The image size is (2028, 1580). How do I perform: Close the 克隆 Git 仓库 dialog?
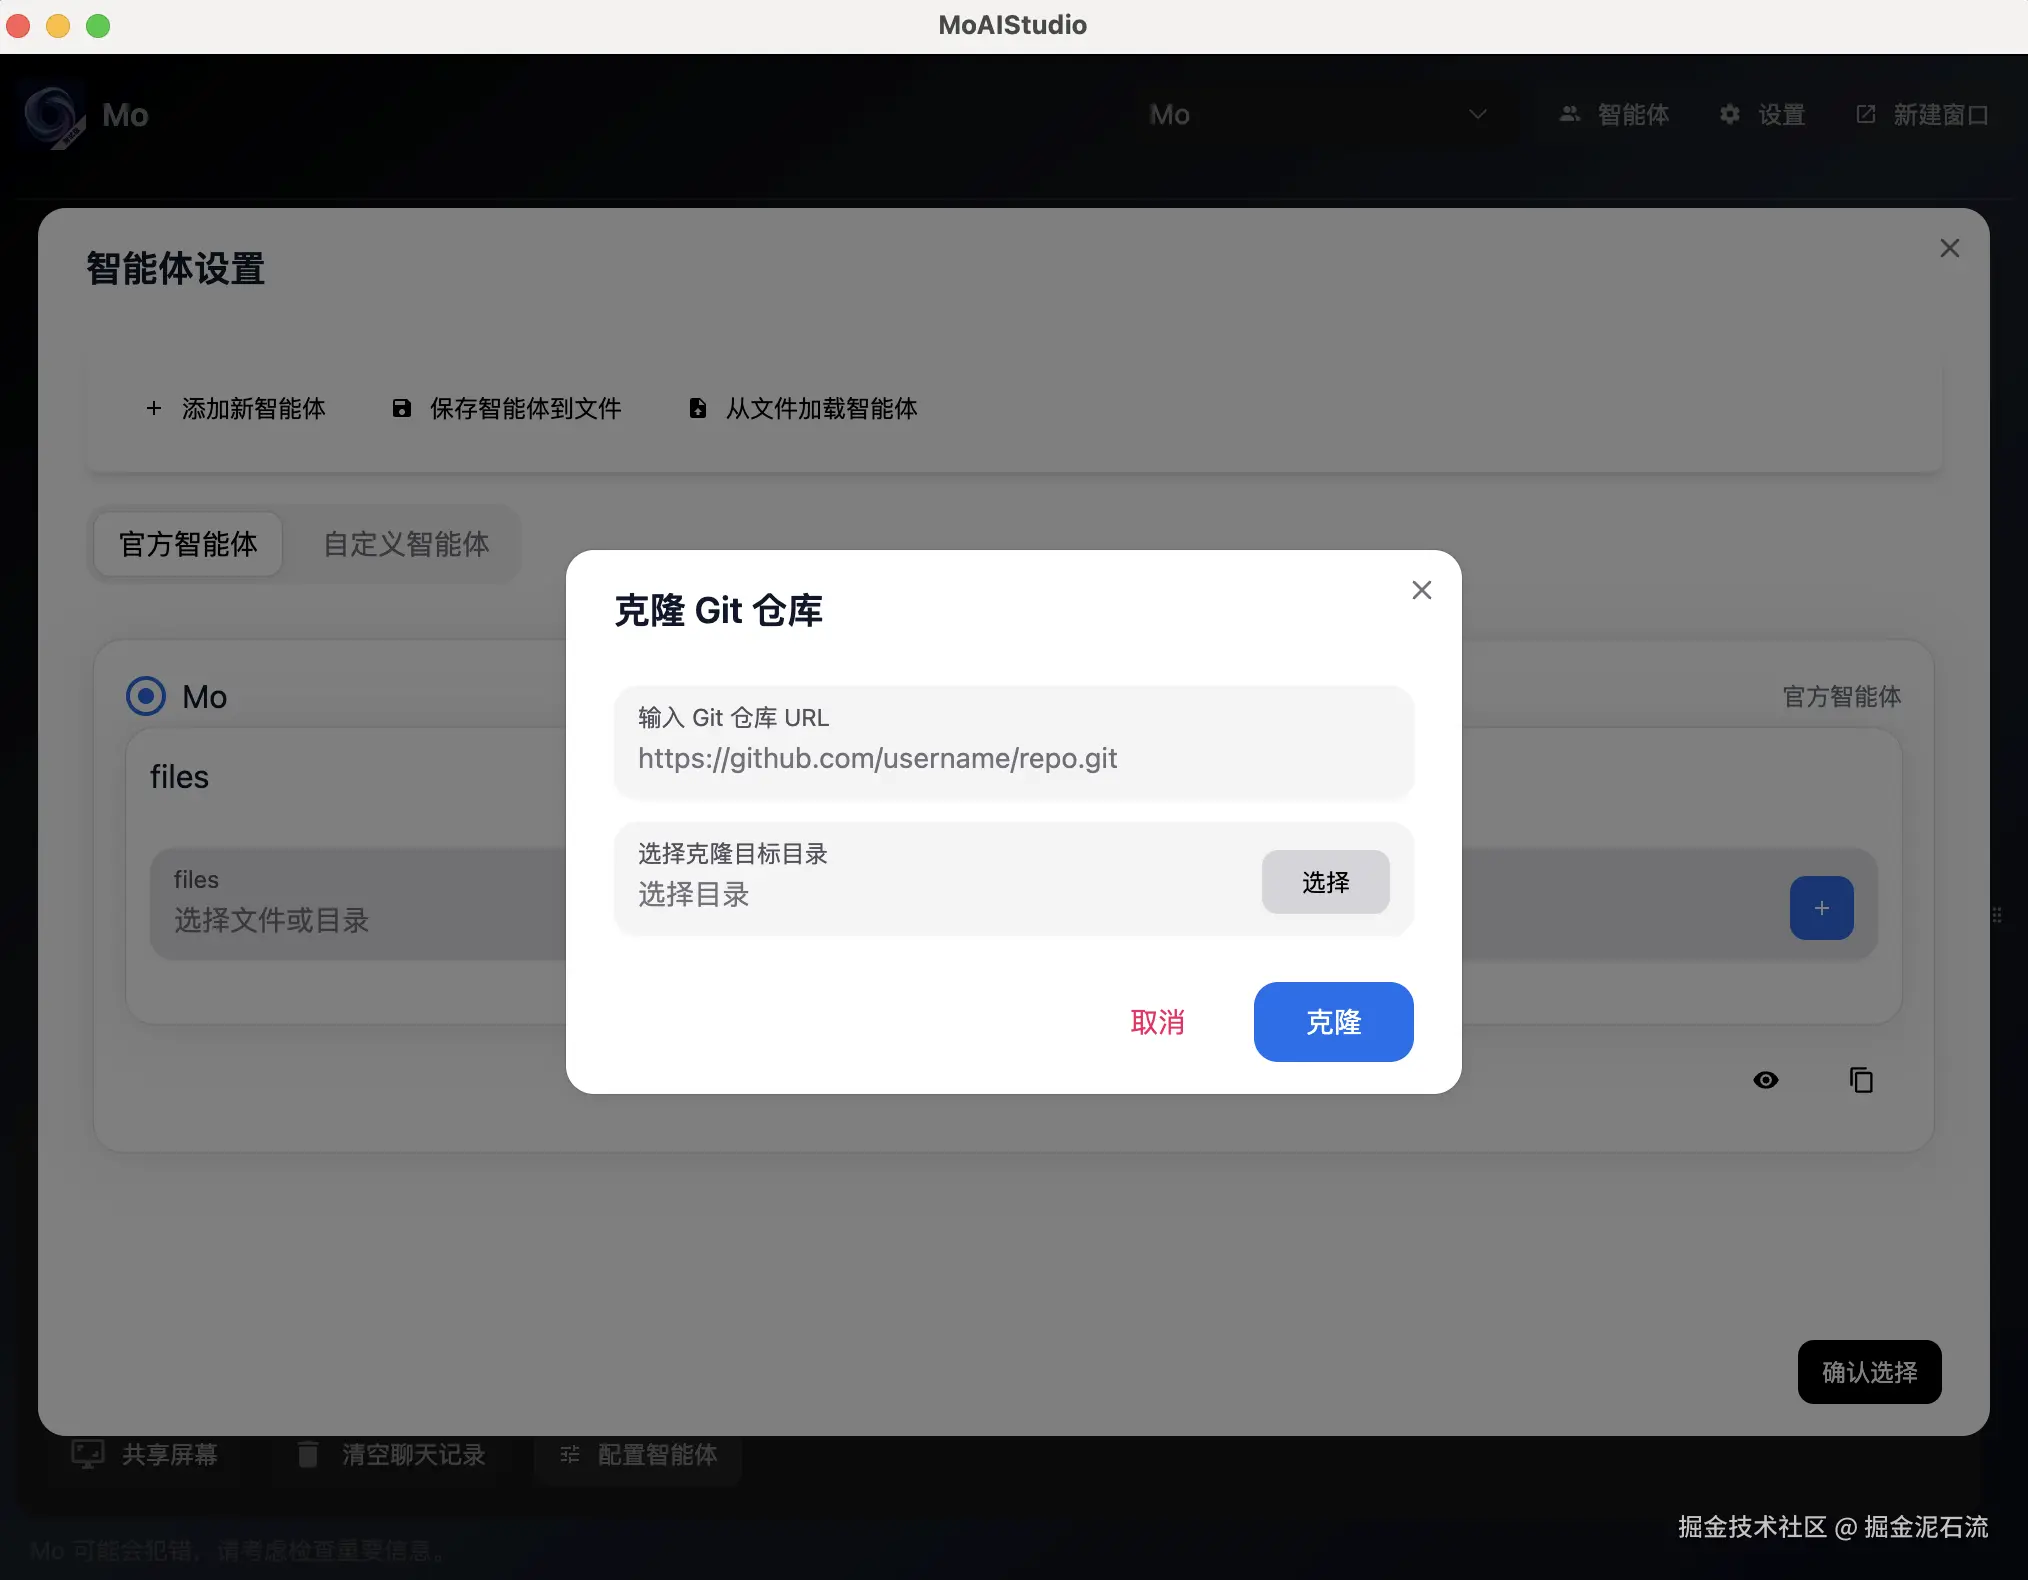tap(1421, 590)
